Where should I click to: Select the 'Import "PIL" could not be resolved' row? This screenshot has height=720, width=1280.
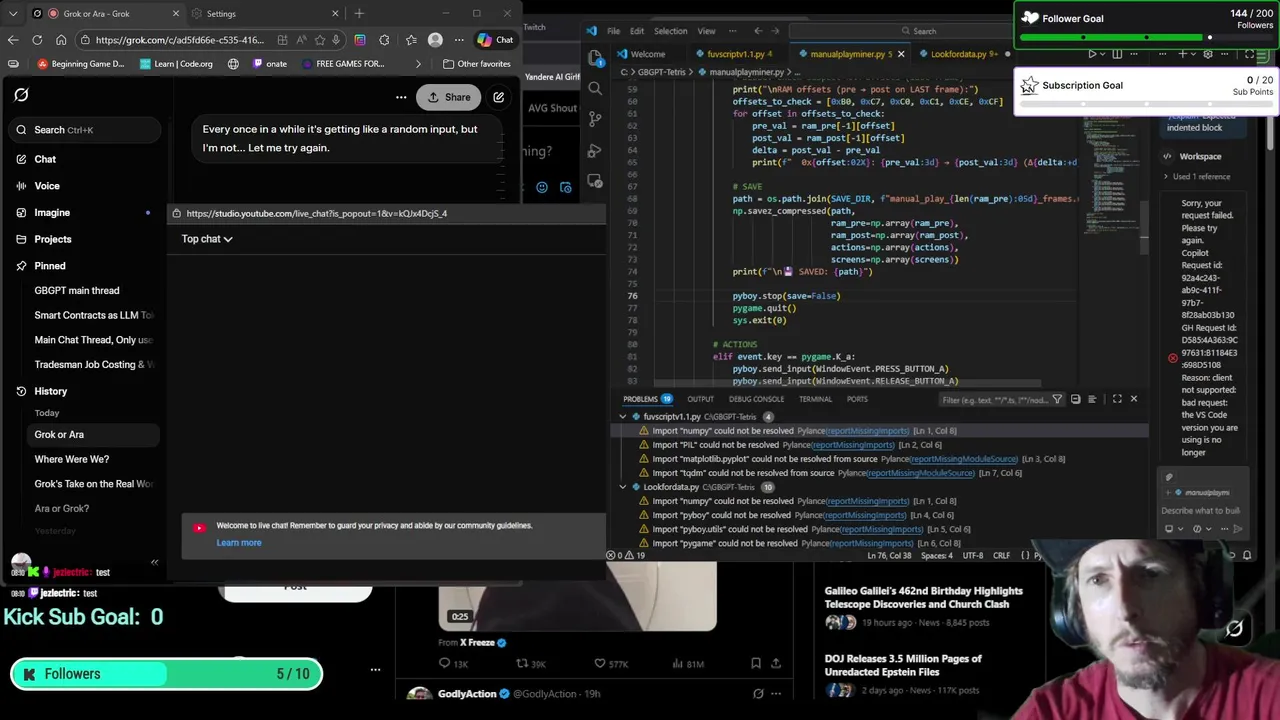click(880, 445)
